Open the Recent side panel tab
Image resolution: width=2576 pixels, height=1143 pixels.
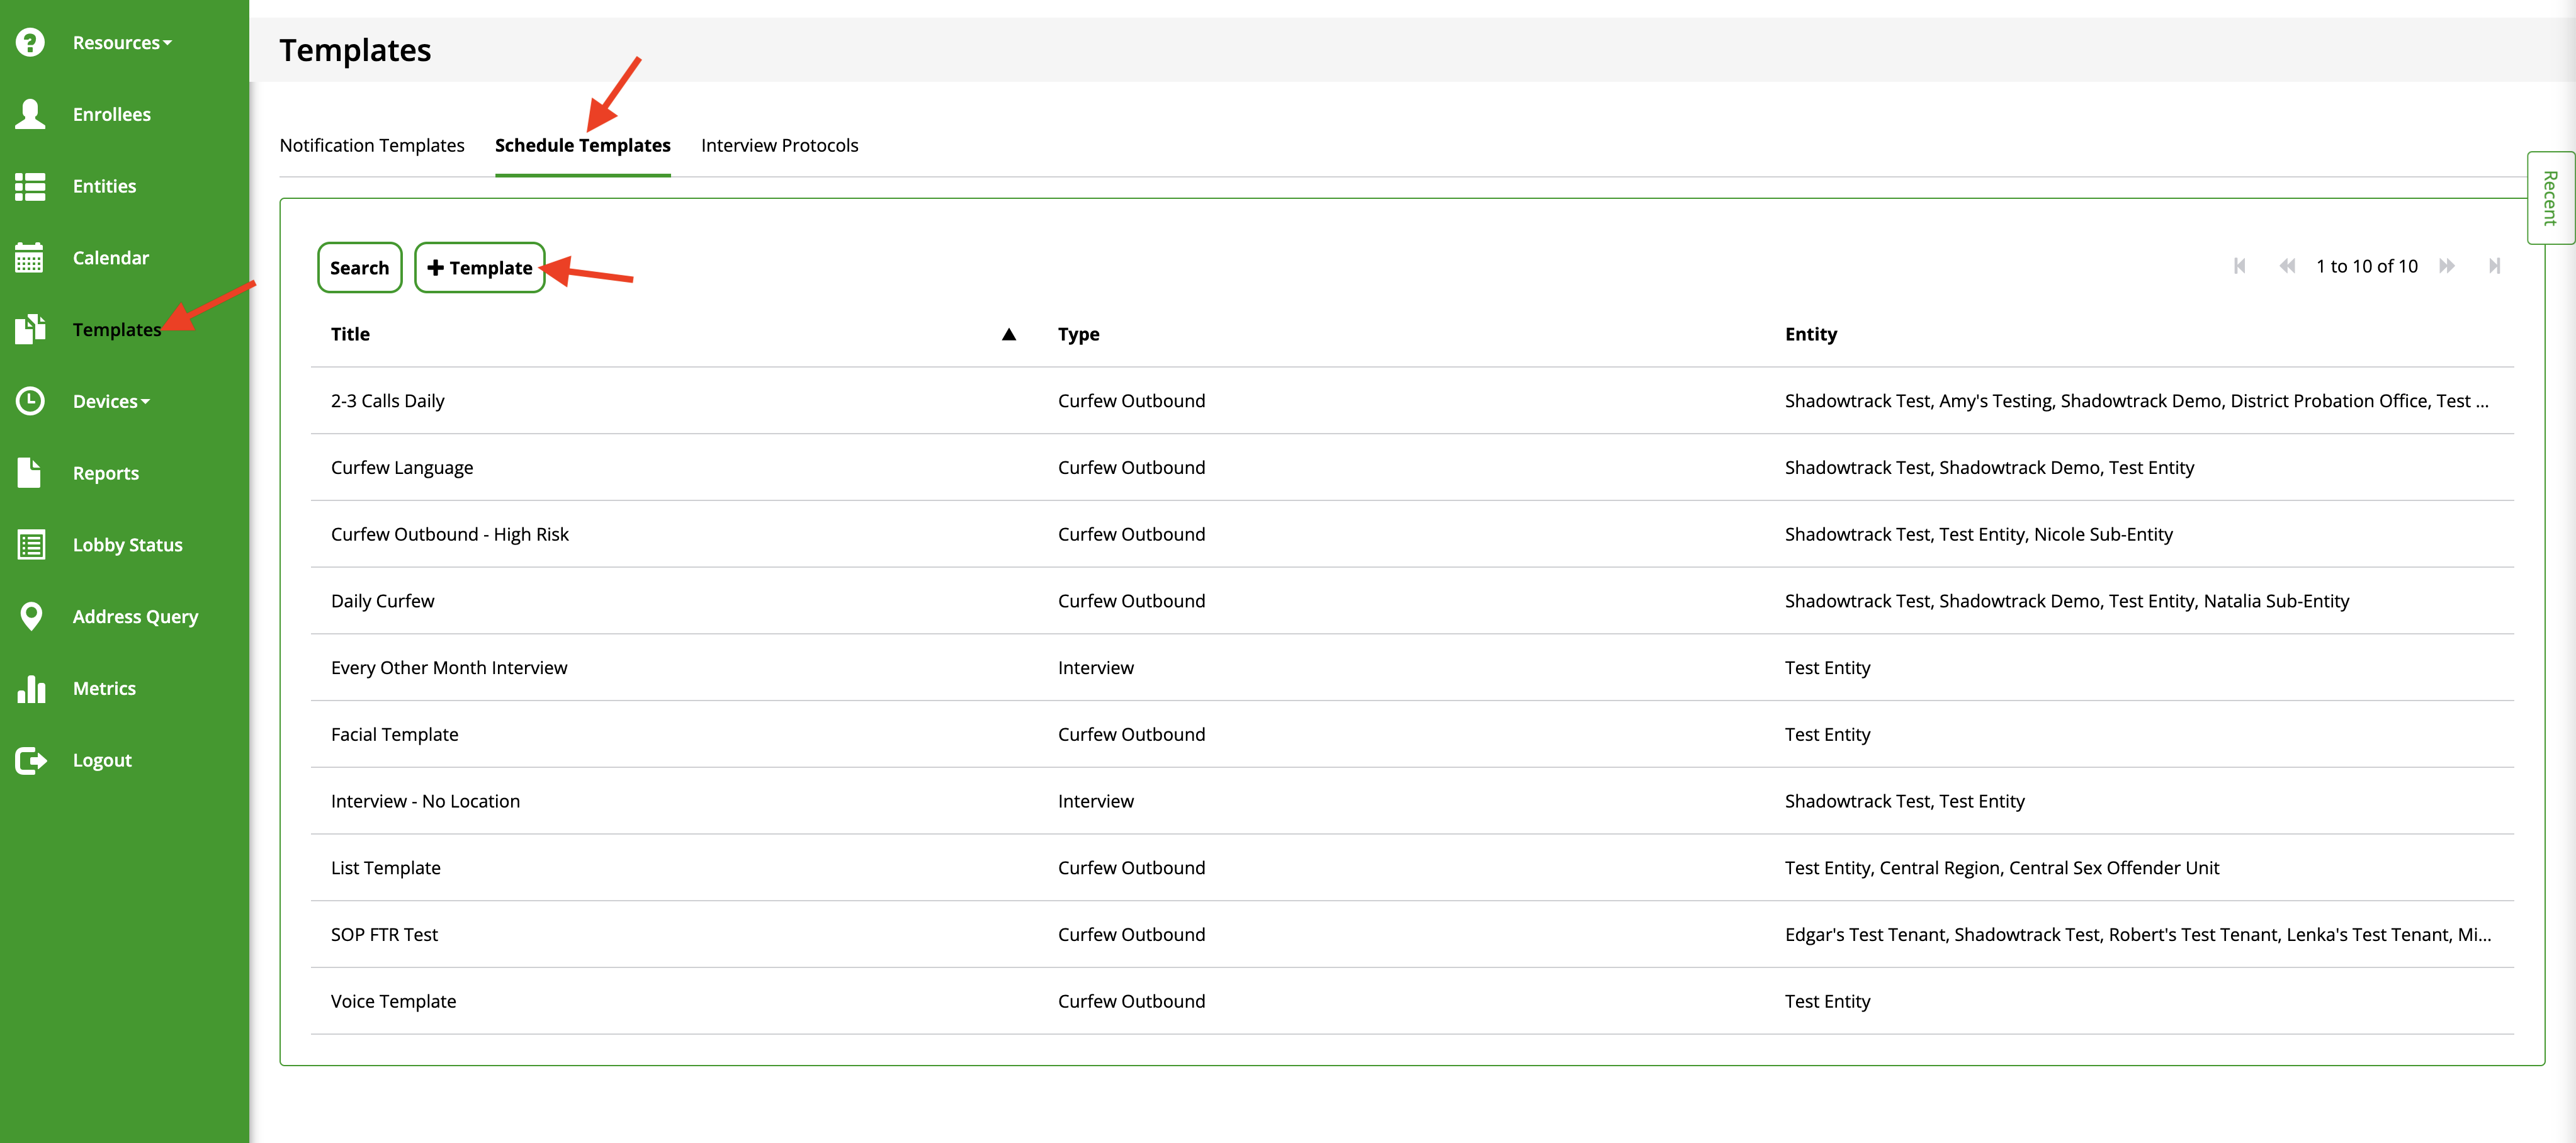(x=2550, y=198)
